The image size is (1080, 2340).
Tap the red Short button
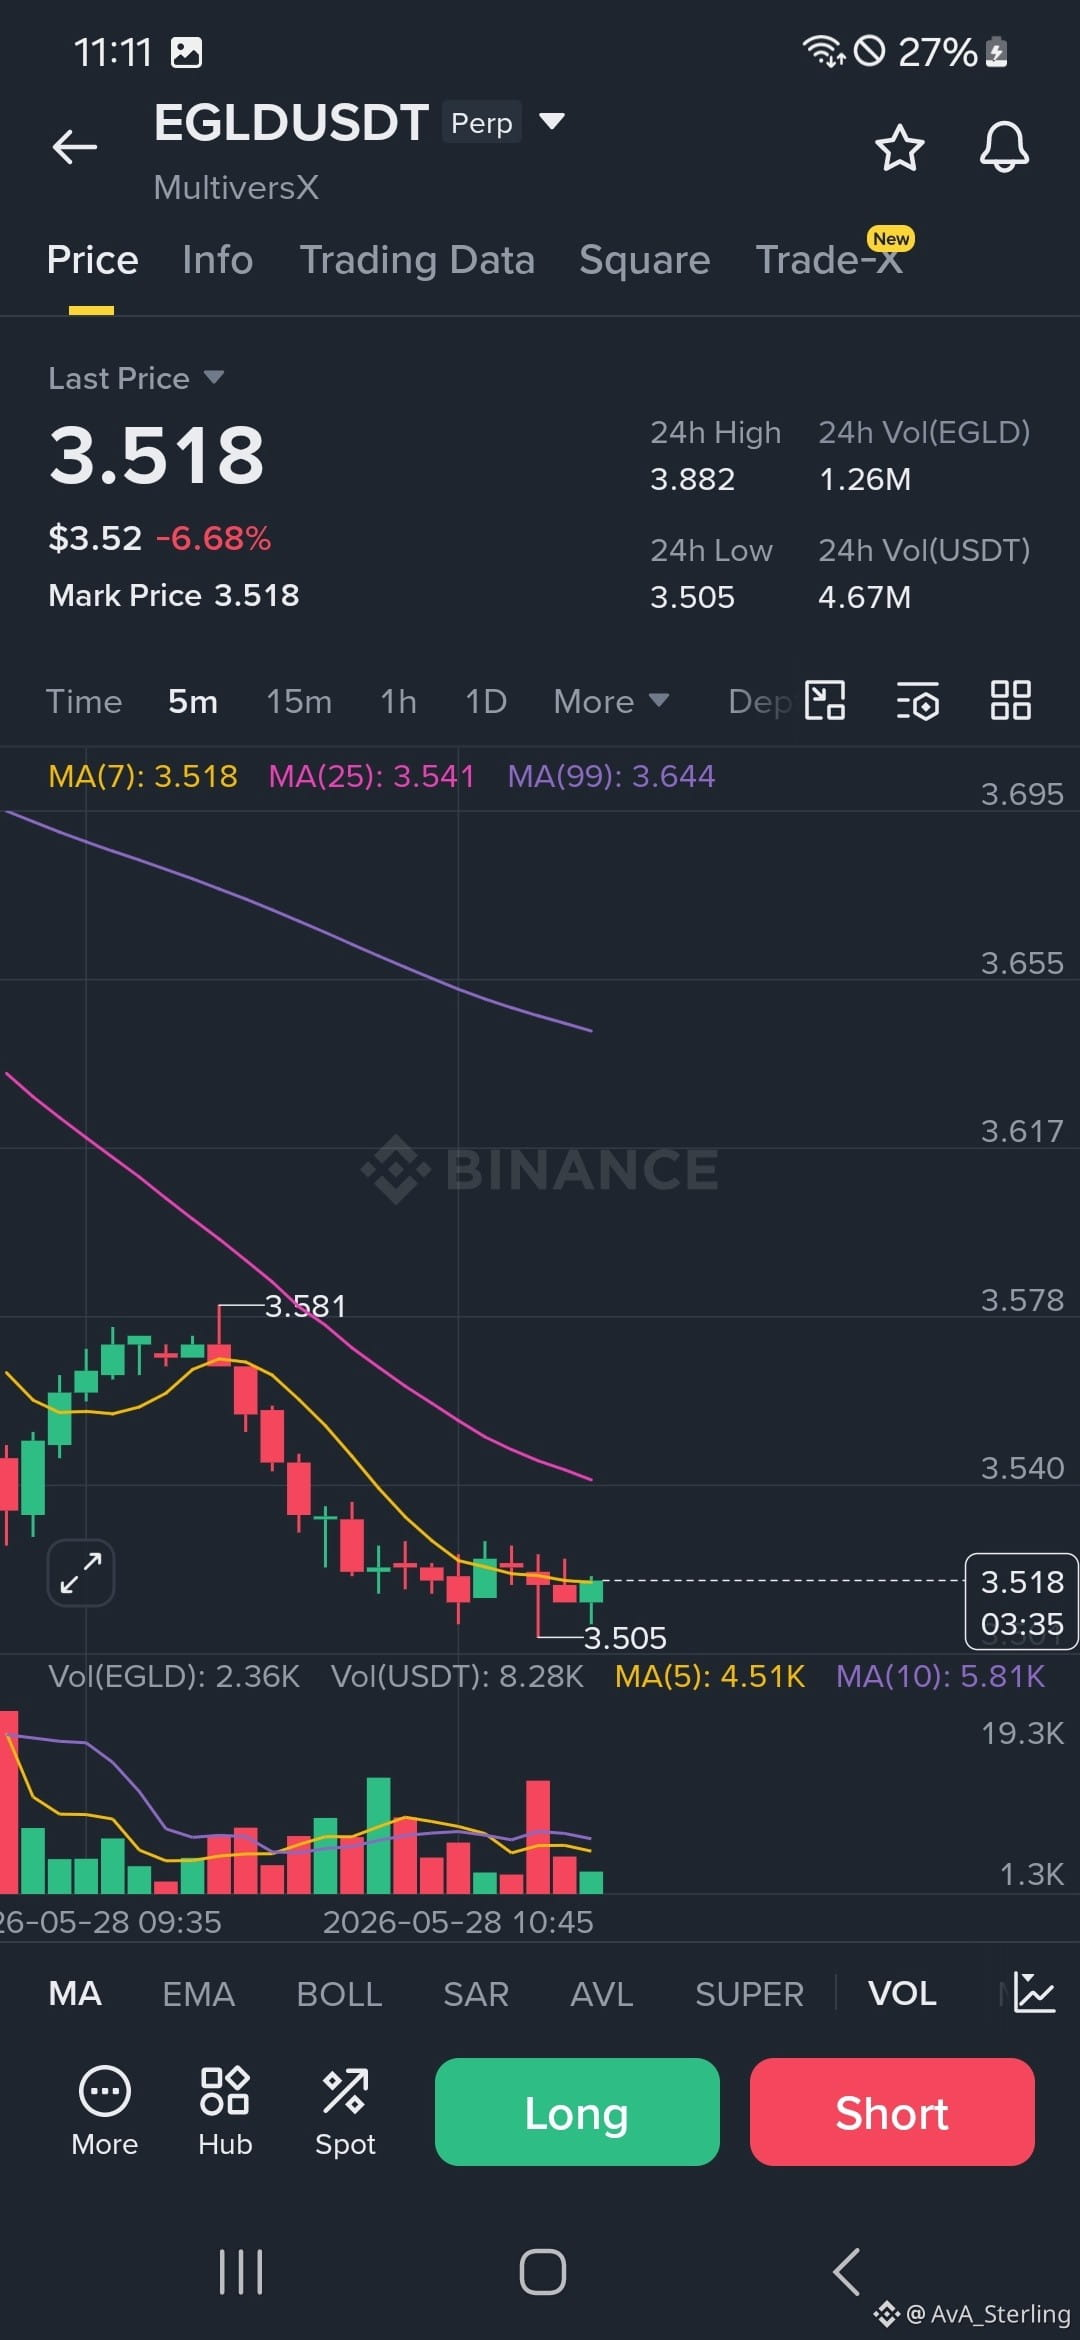892,2112
